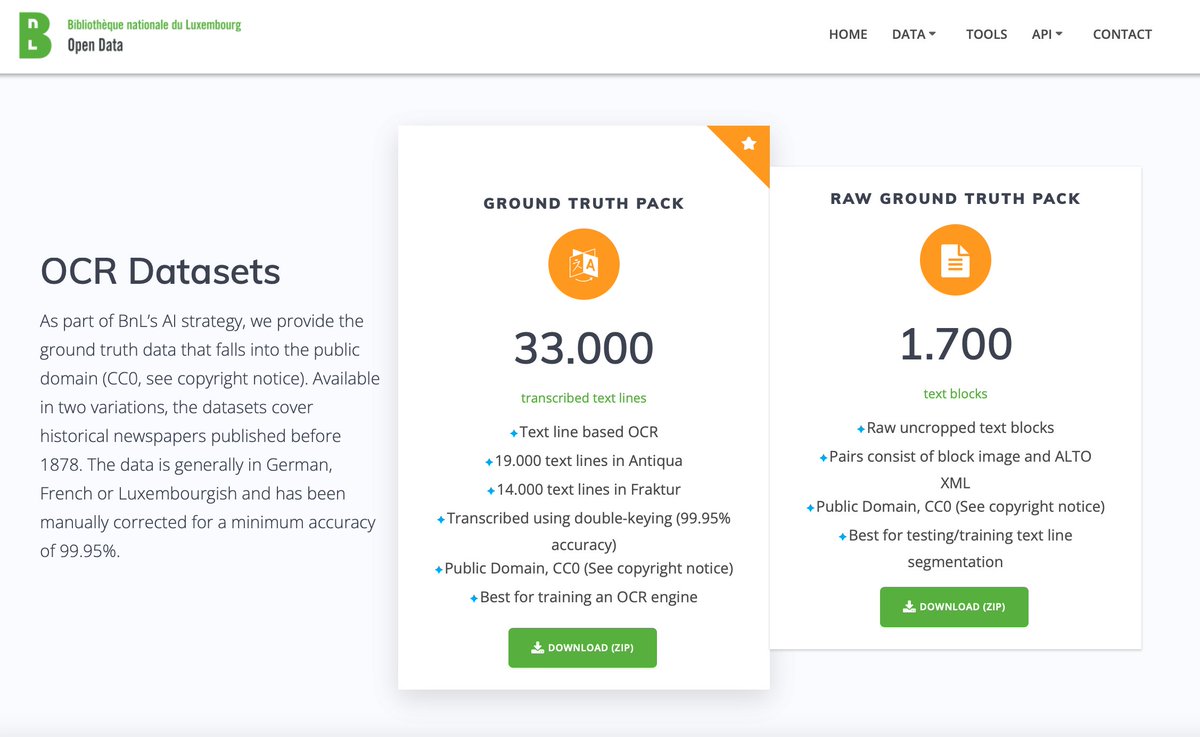Expand the API dropdown menu

pyautogui.click(x=1047, y=34)
